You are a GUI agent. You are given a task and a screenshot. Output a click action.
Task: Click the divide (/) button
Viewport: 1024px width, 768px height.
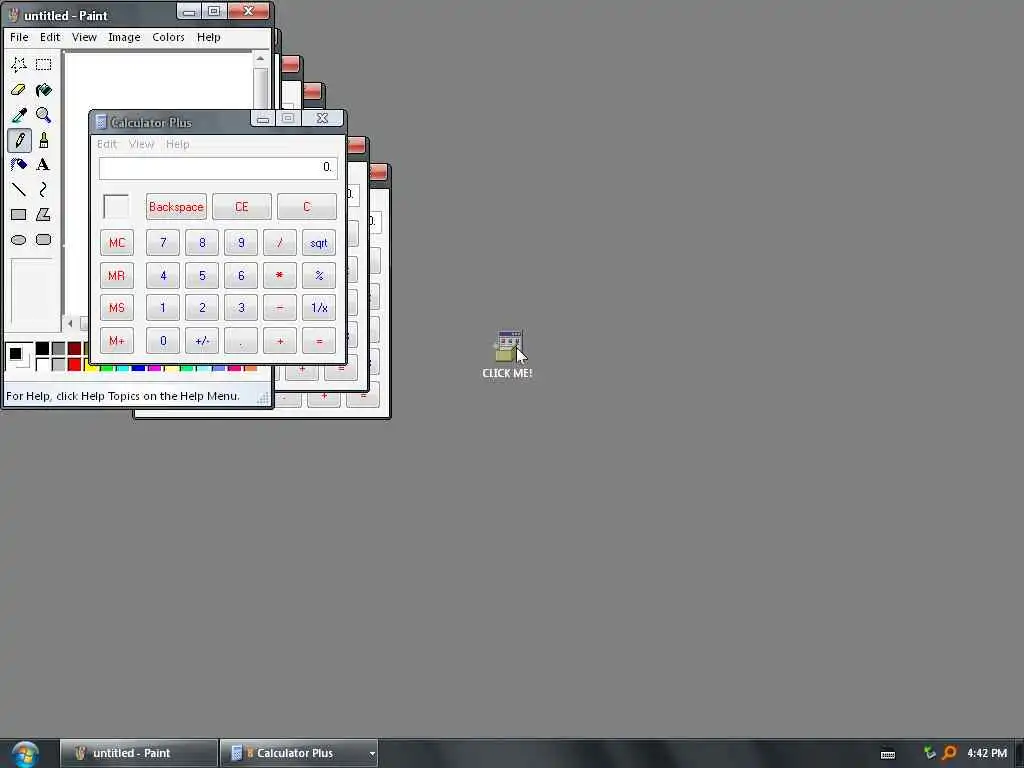(280, 243)
